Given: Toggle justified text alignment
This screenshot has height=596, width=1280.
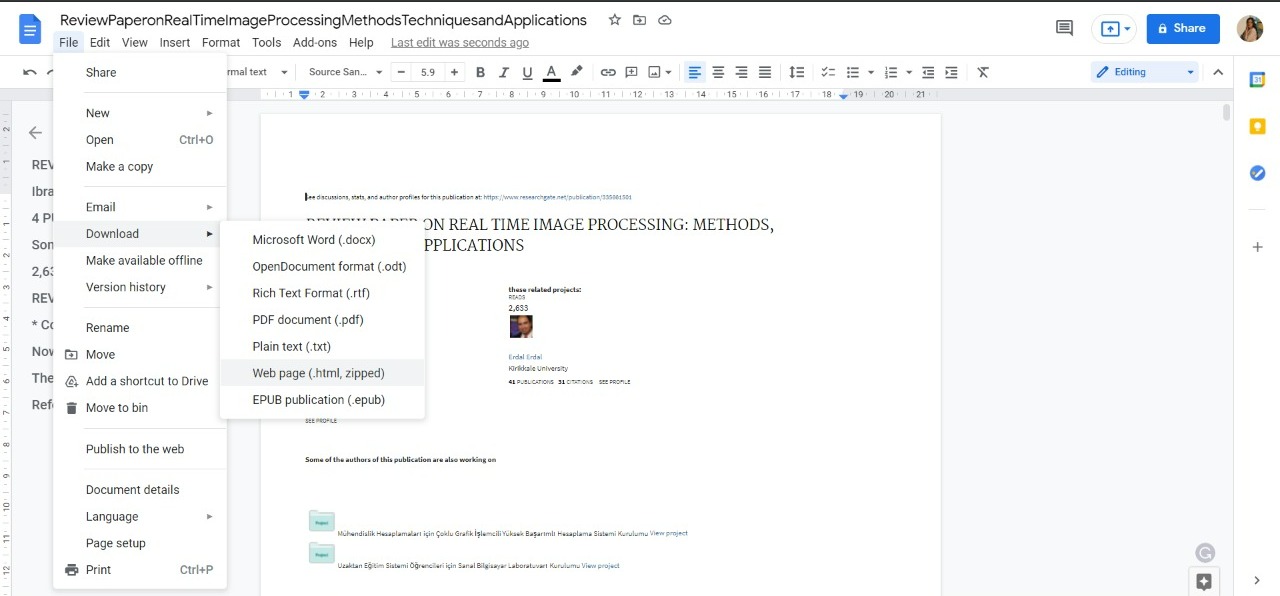Looking at the screenshot, I should [765, 72].
